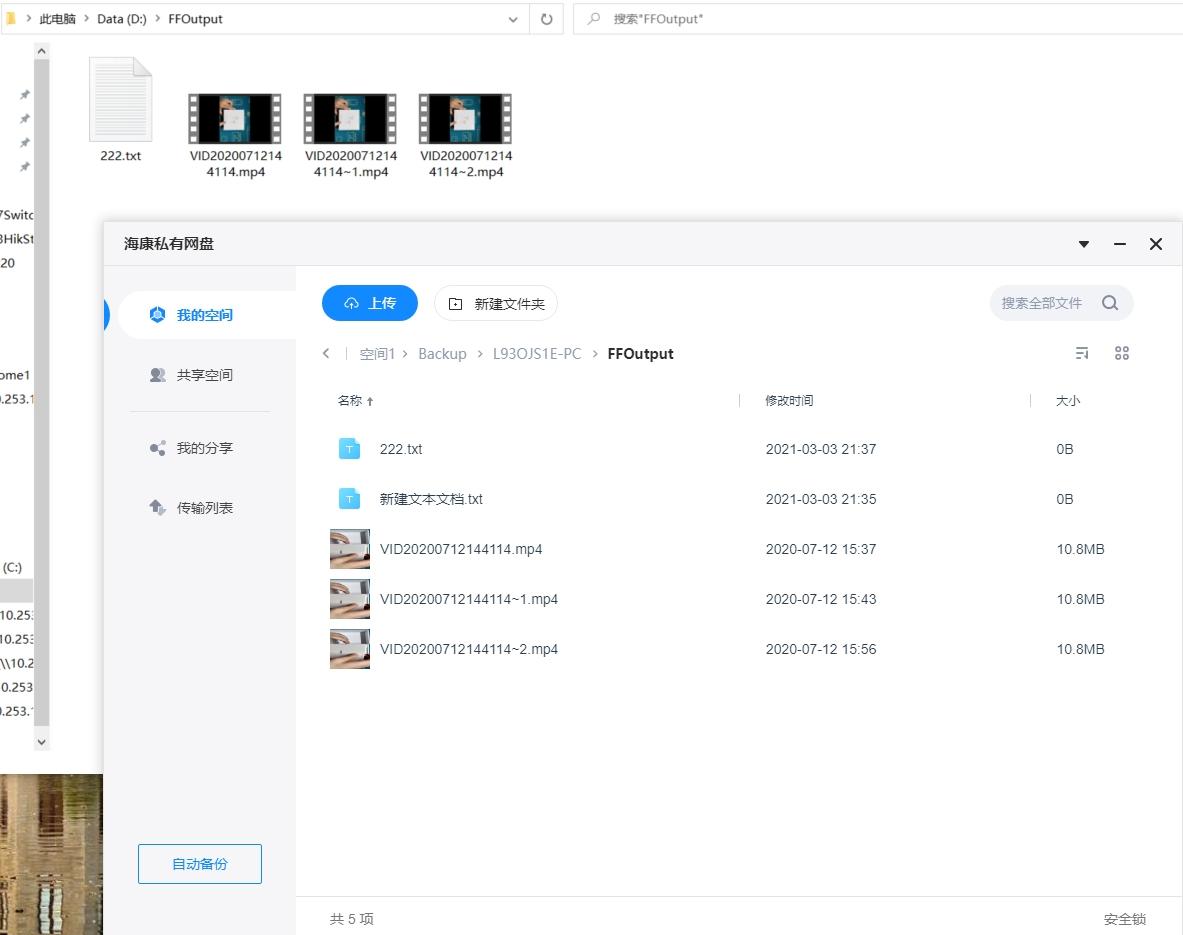Switch to 共享空间 in sidebar
The width and height of the screenshot is (1183, 935).
(x=204, y=375)
